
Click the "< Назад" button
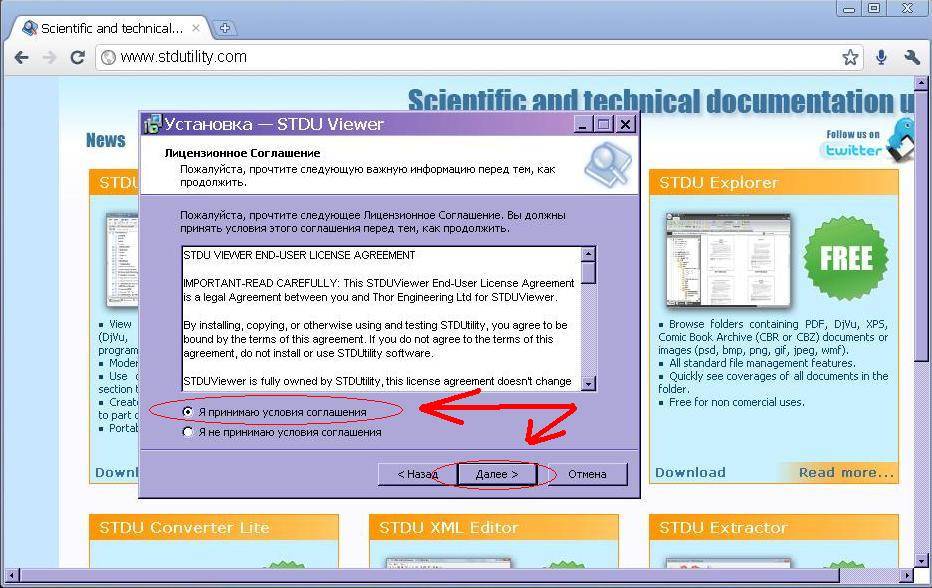pyautogui.click(x=418, y=474)
